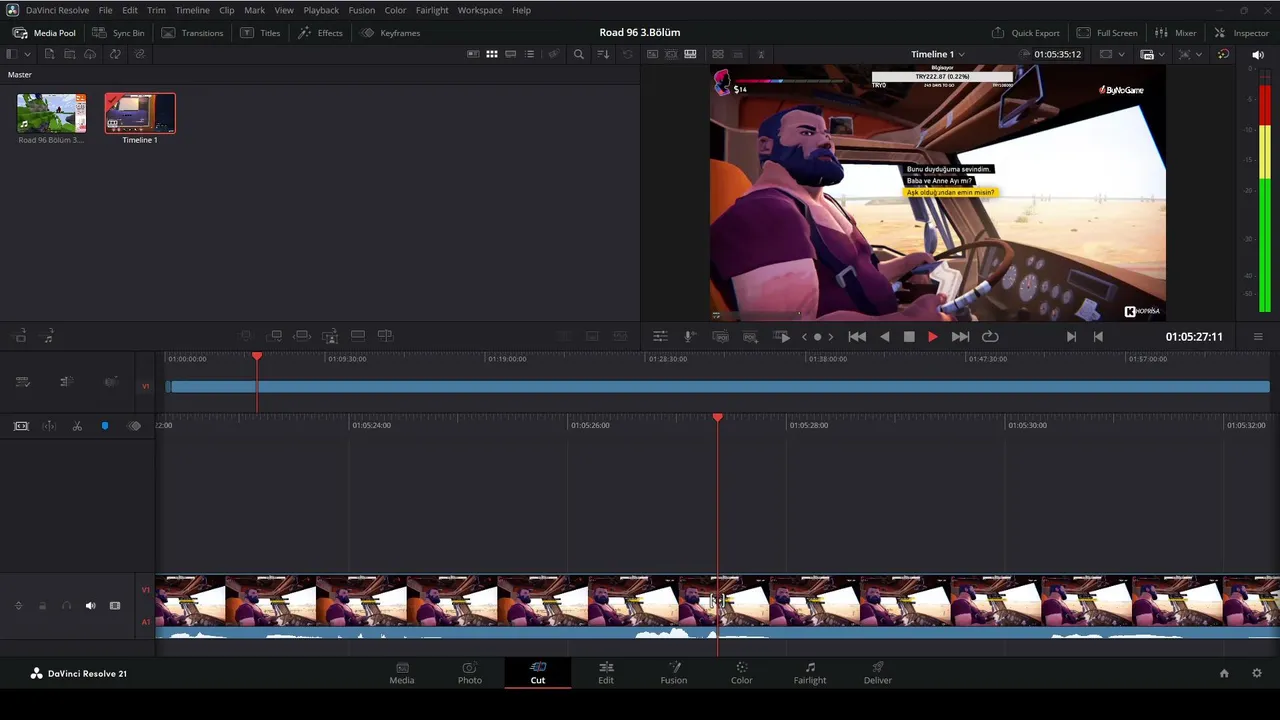The image size is (1280, 720).
Task: Click Quick Export button
Action: point(1025,33)
